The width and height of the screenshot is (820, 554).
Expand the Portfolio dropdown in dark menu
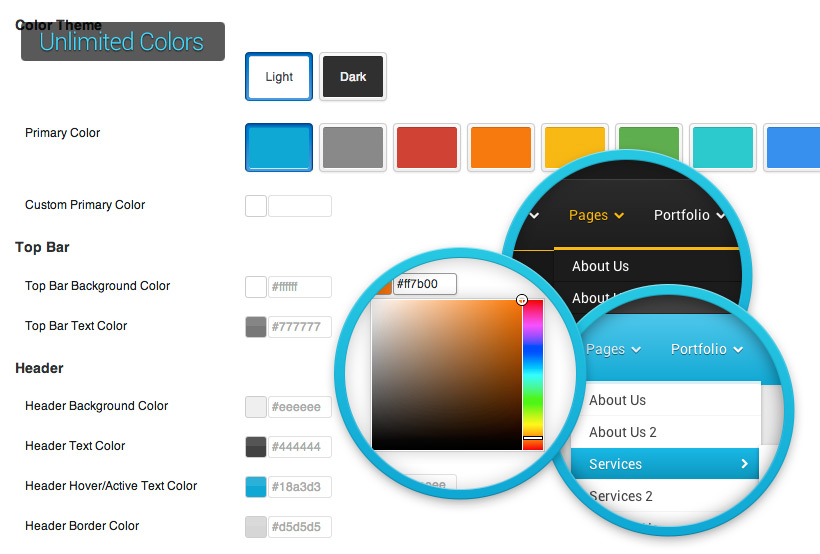coord(688,215)
